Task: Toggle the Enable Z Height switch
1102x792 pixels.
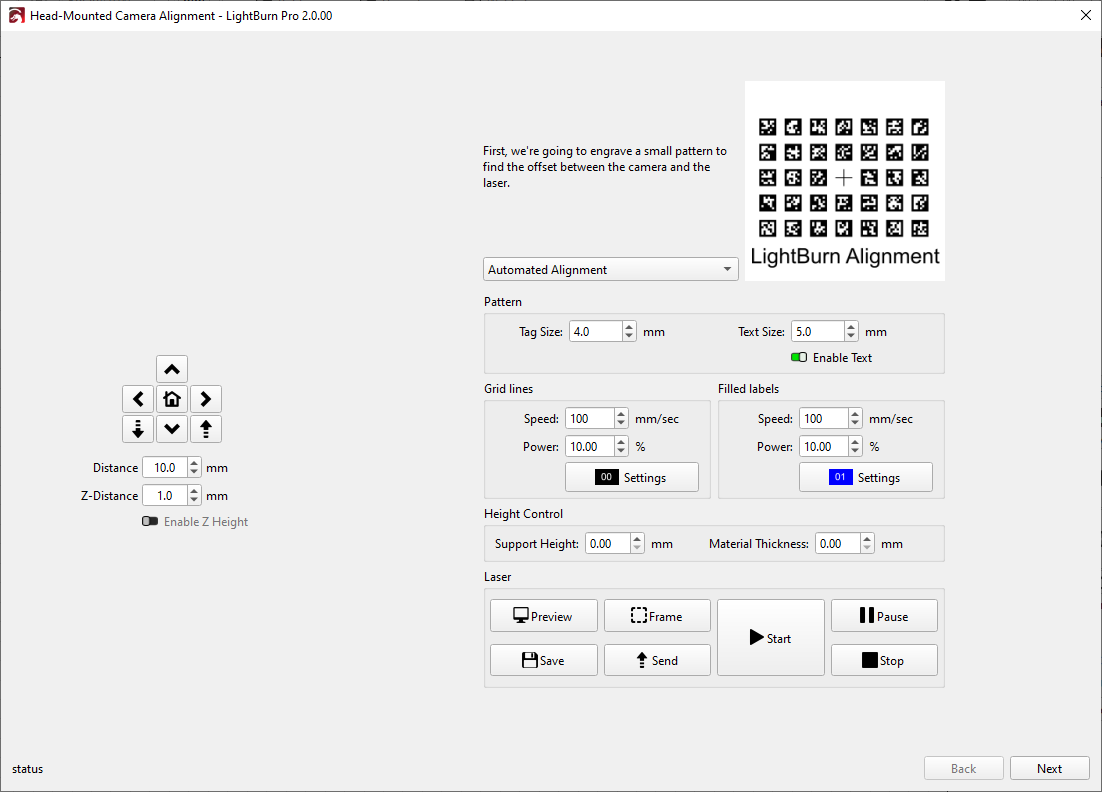Action: point(150,522)
